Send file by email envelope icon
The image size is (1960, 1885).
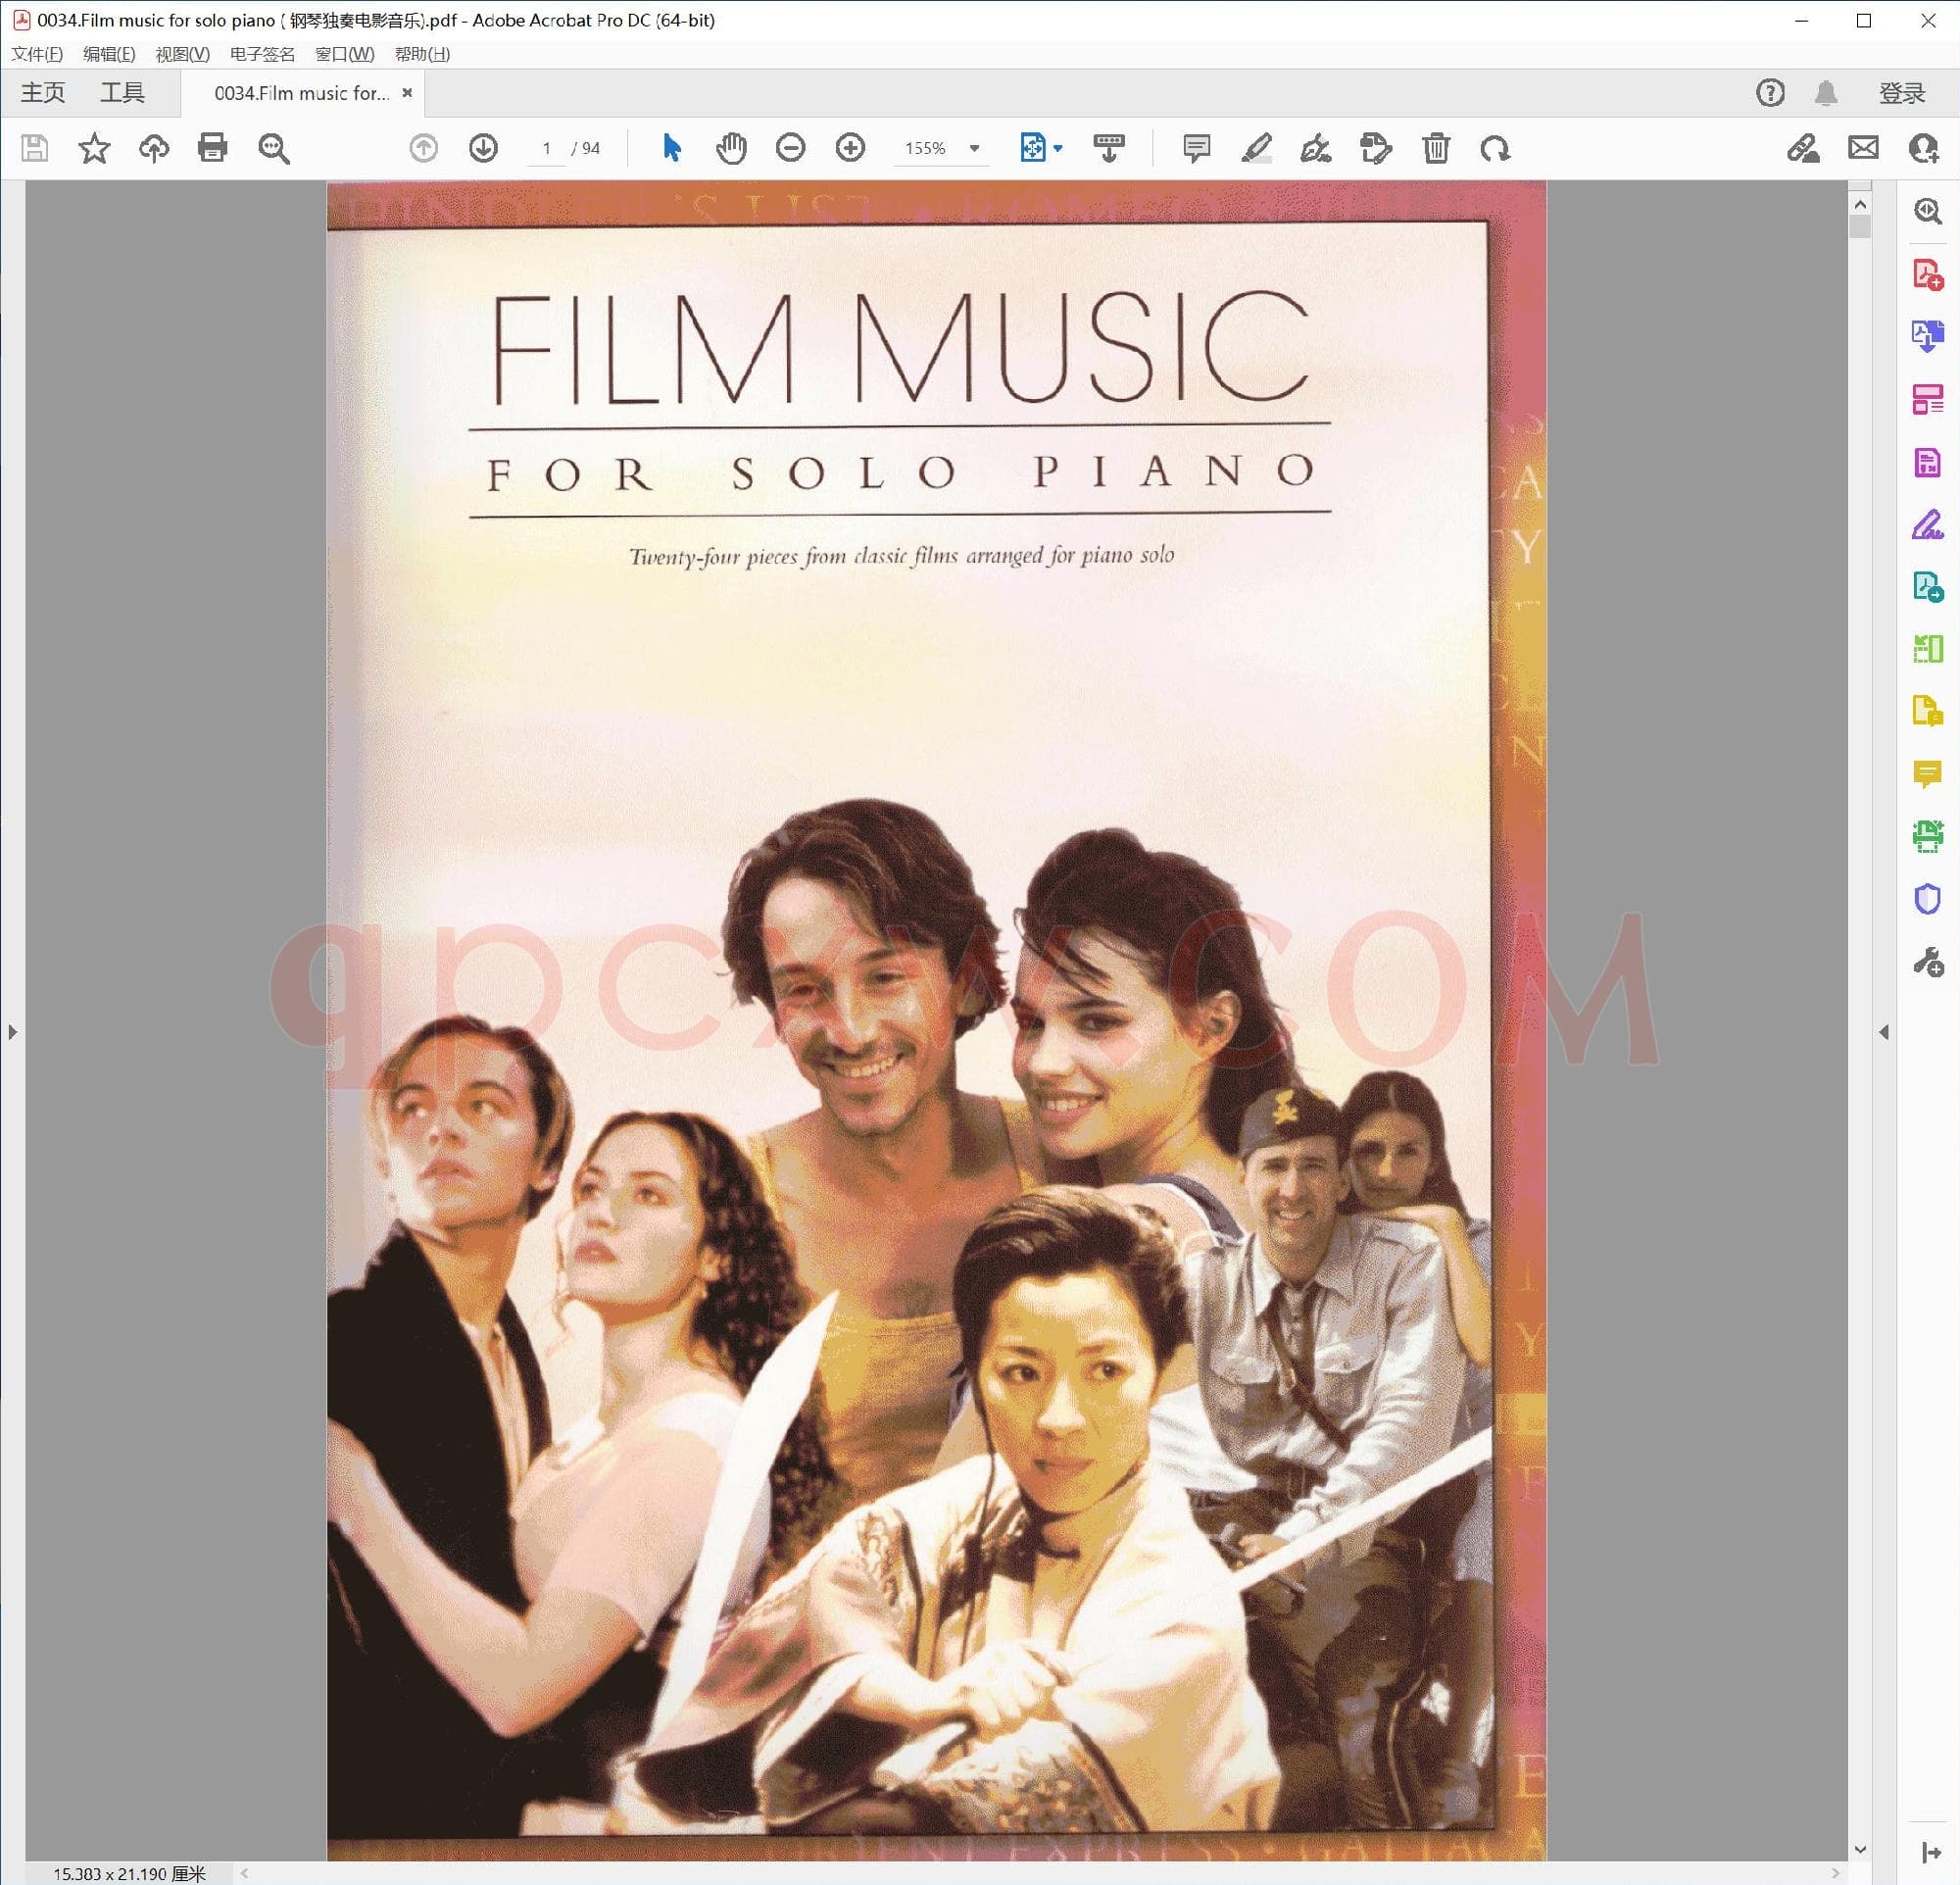[x=1863, y=148]
